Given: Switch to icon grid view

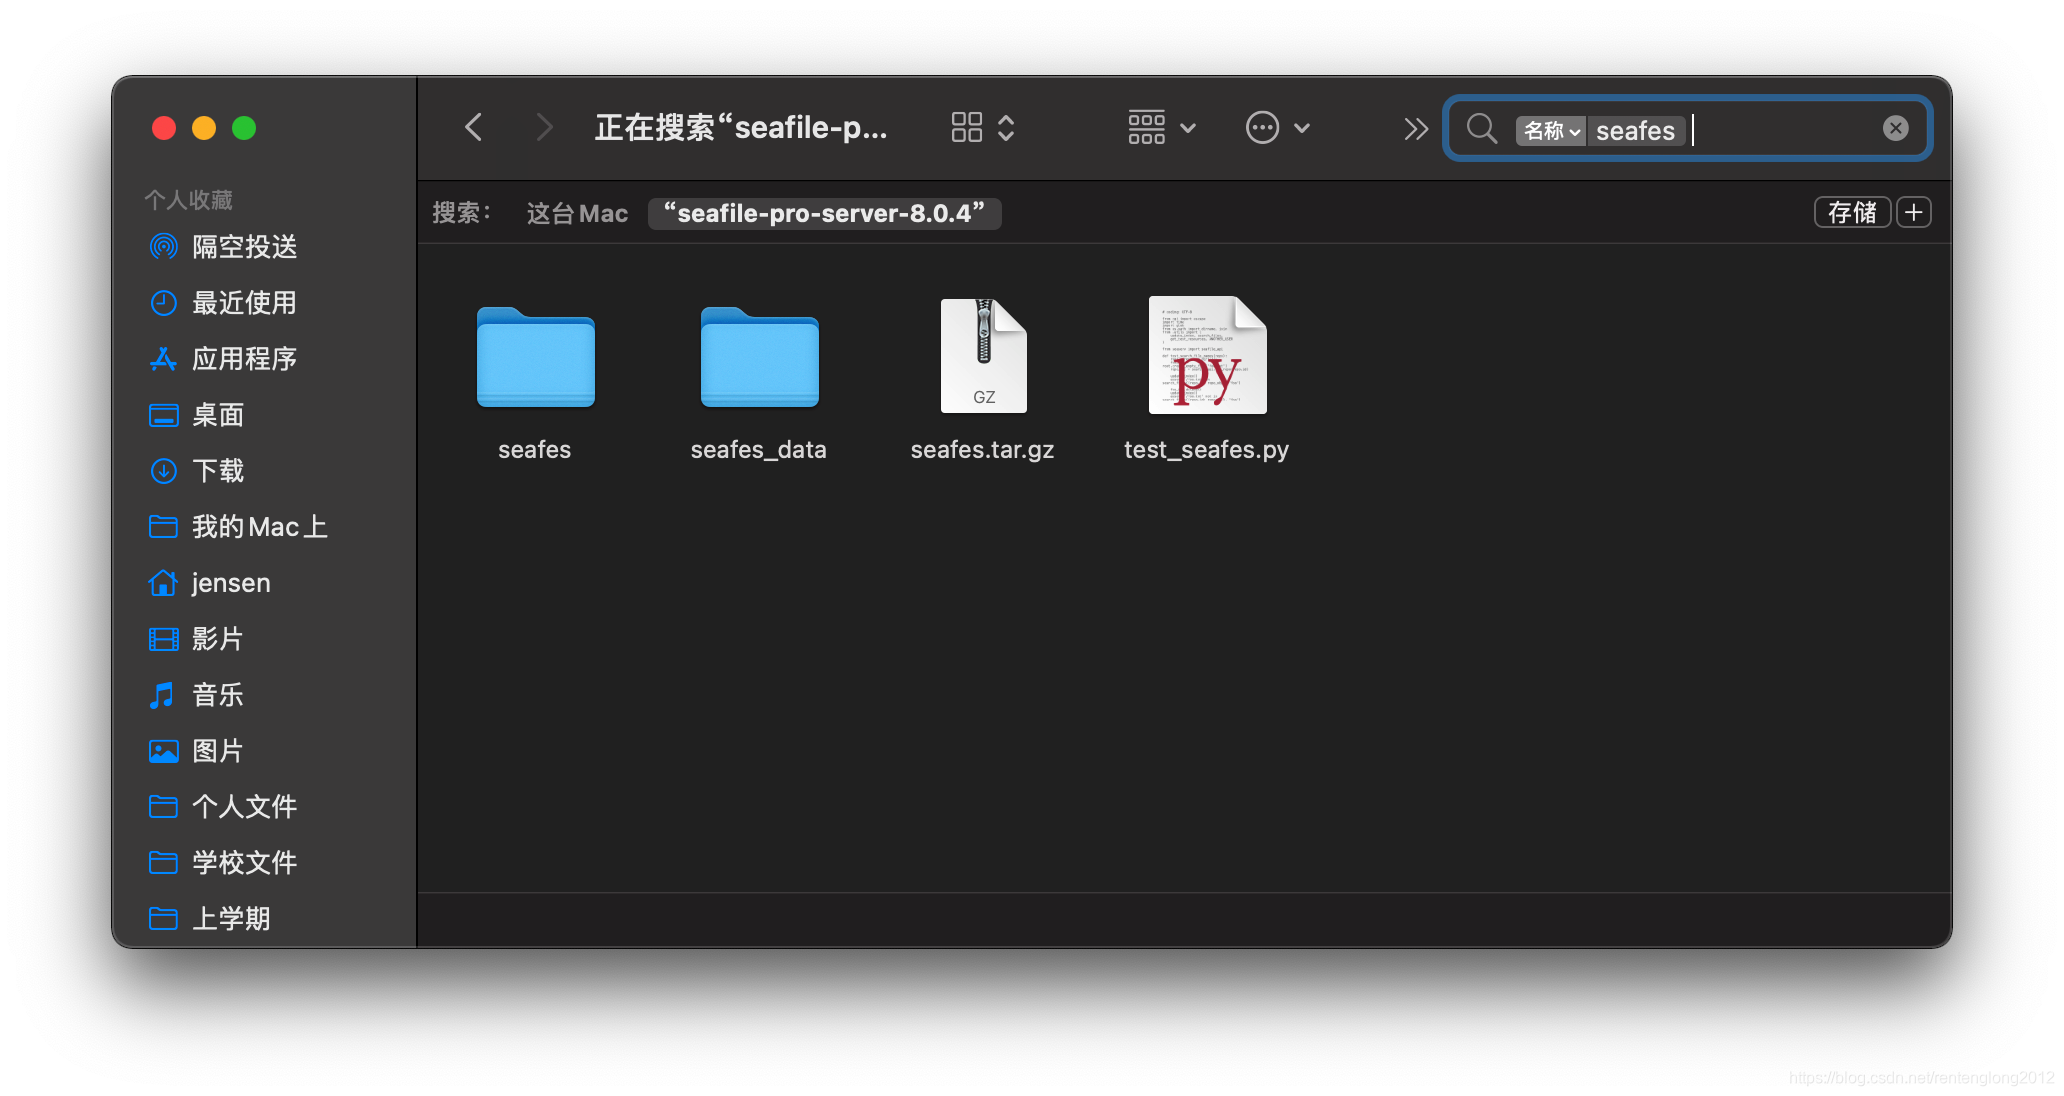Looking at the screenshot, I should pos(966,128).
